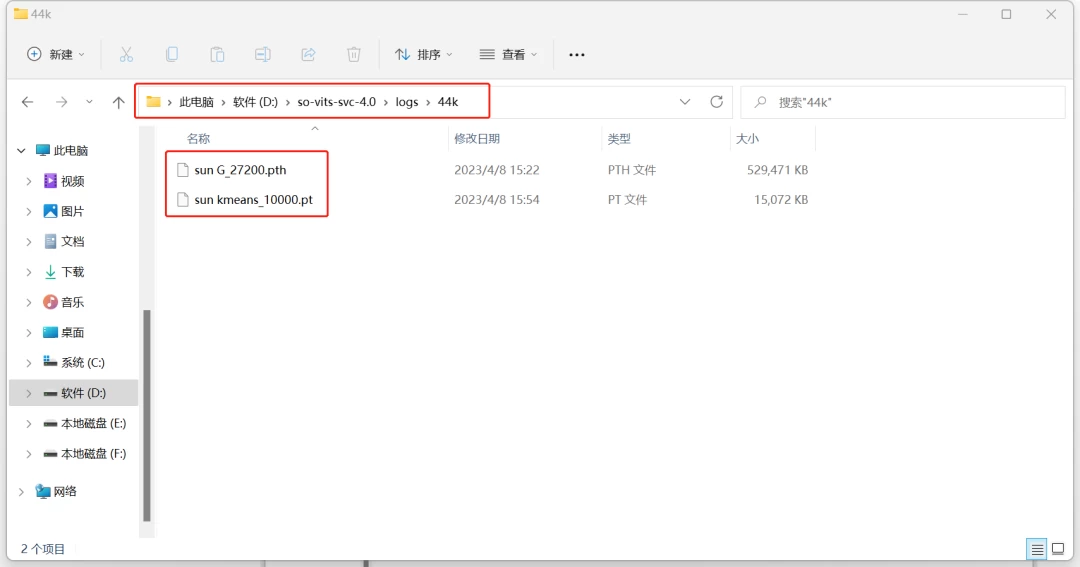Go forward with the right arrow
The width and height of the screenshot is (1080, 567).
[x=61, y=102]
